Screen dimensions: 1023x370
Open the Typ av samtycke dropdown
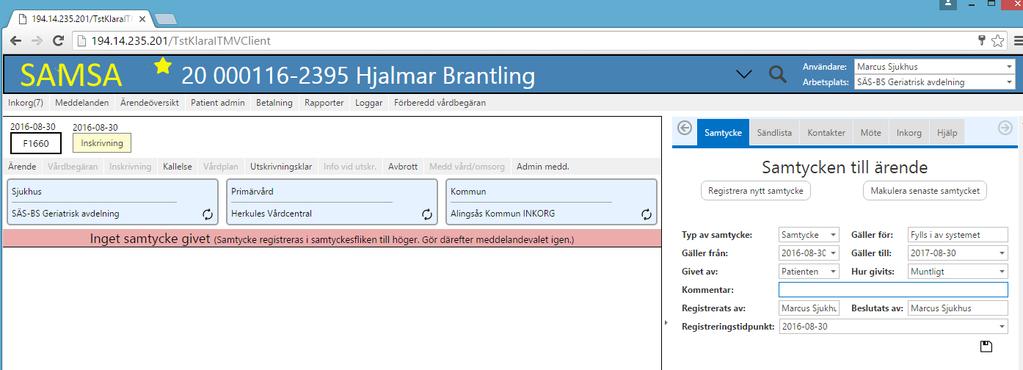[834, 234]
